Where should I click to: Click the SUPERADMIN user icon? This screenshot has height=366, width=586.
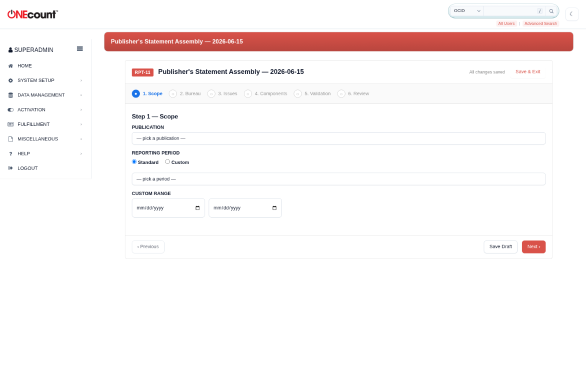(x=10, y=50)
